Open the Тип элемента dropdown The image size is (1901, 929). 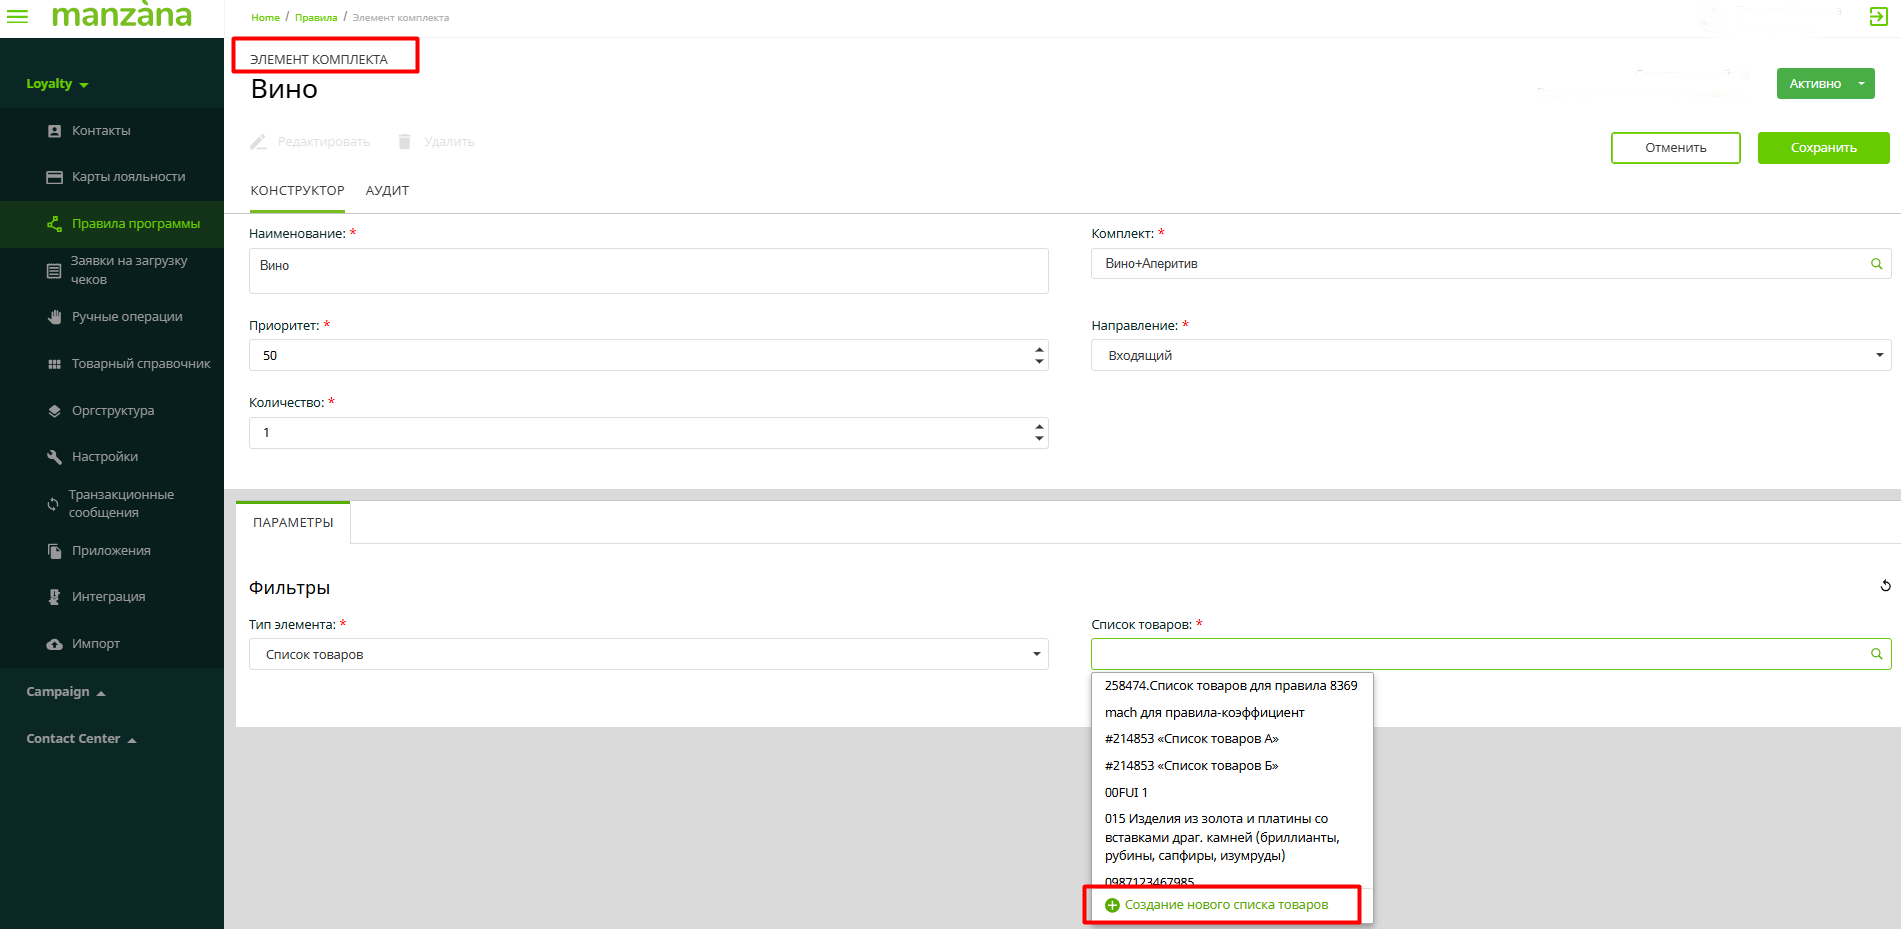click(648, 655)
